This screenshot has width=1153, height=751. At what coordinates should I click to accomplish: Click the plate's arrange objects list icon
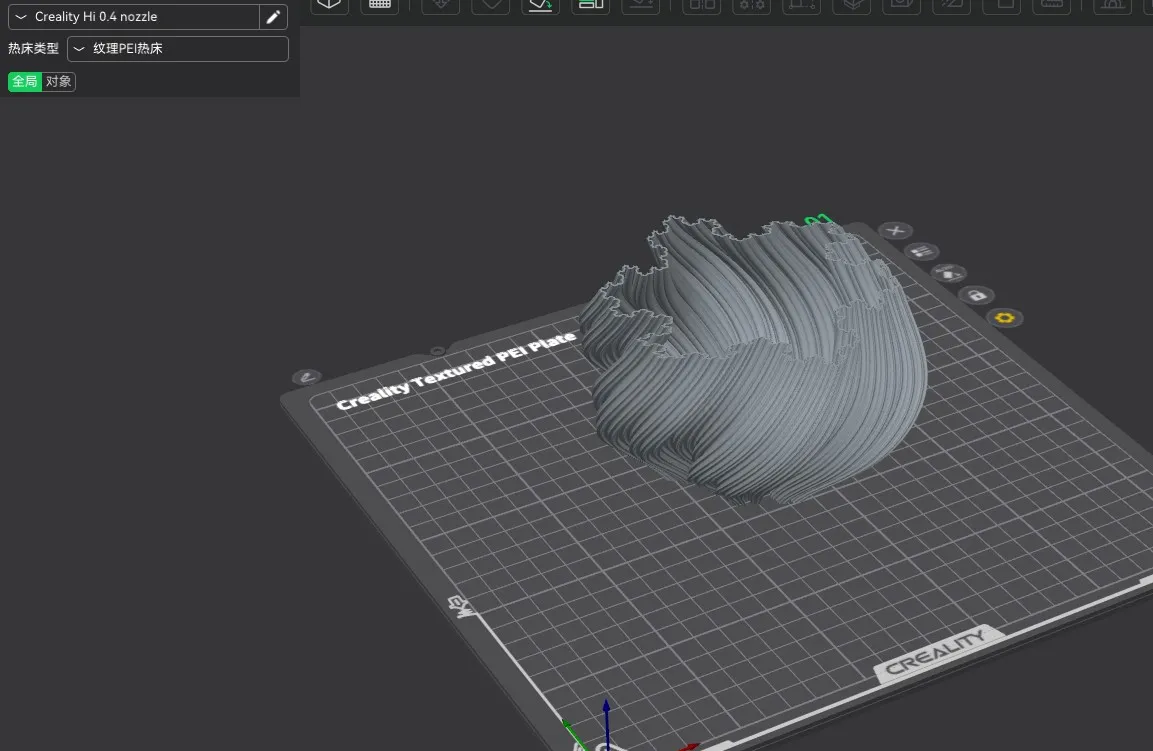tap(921, 252)
